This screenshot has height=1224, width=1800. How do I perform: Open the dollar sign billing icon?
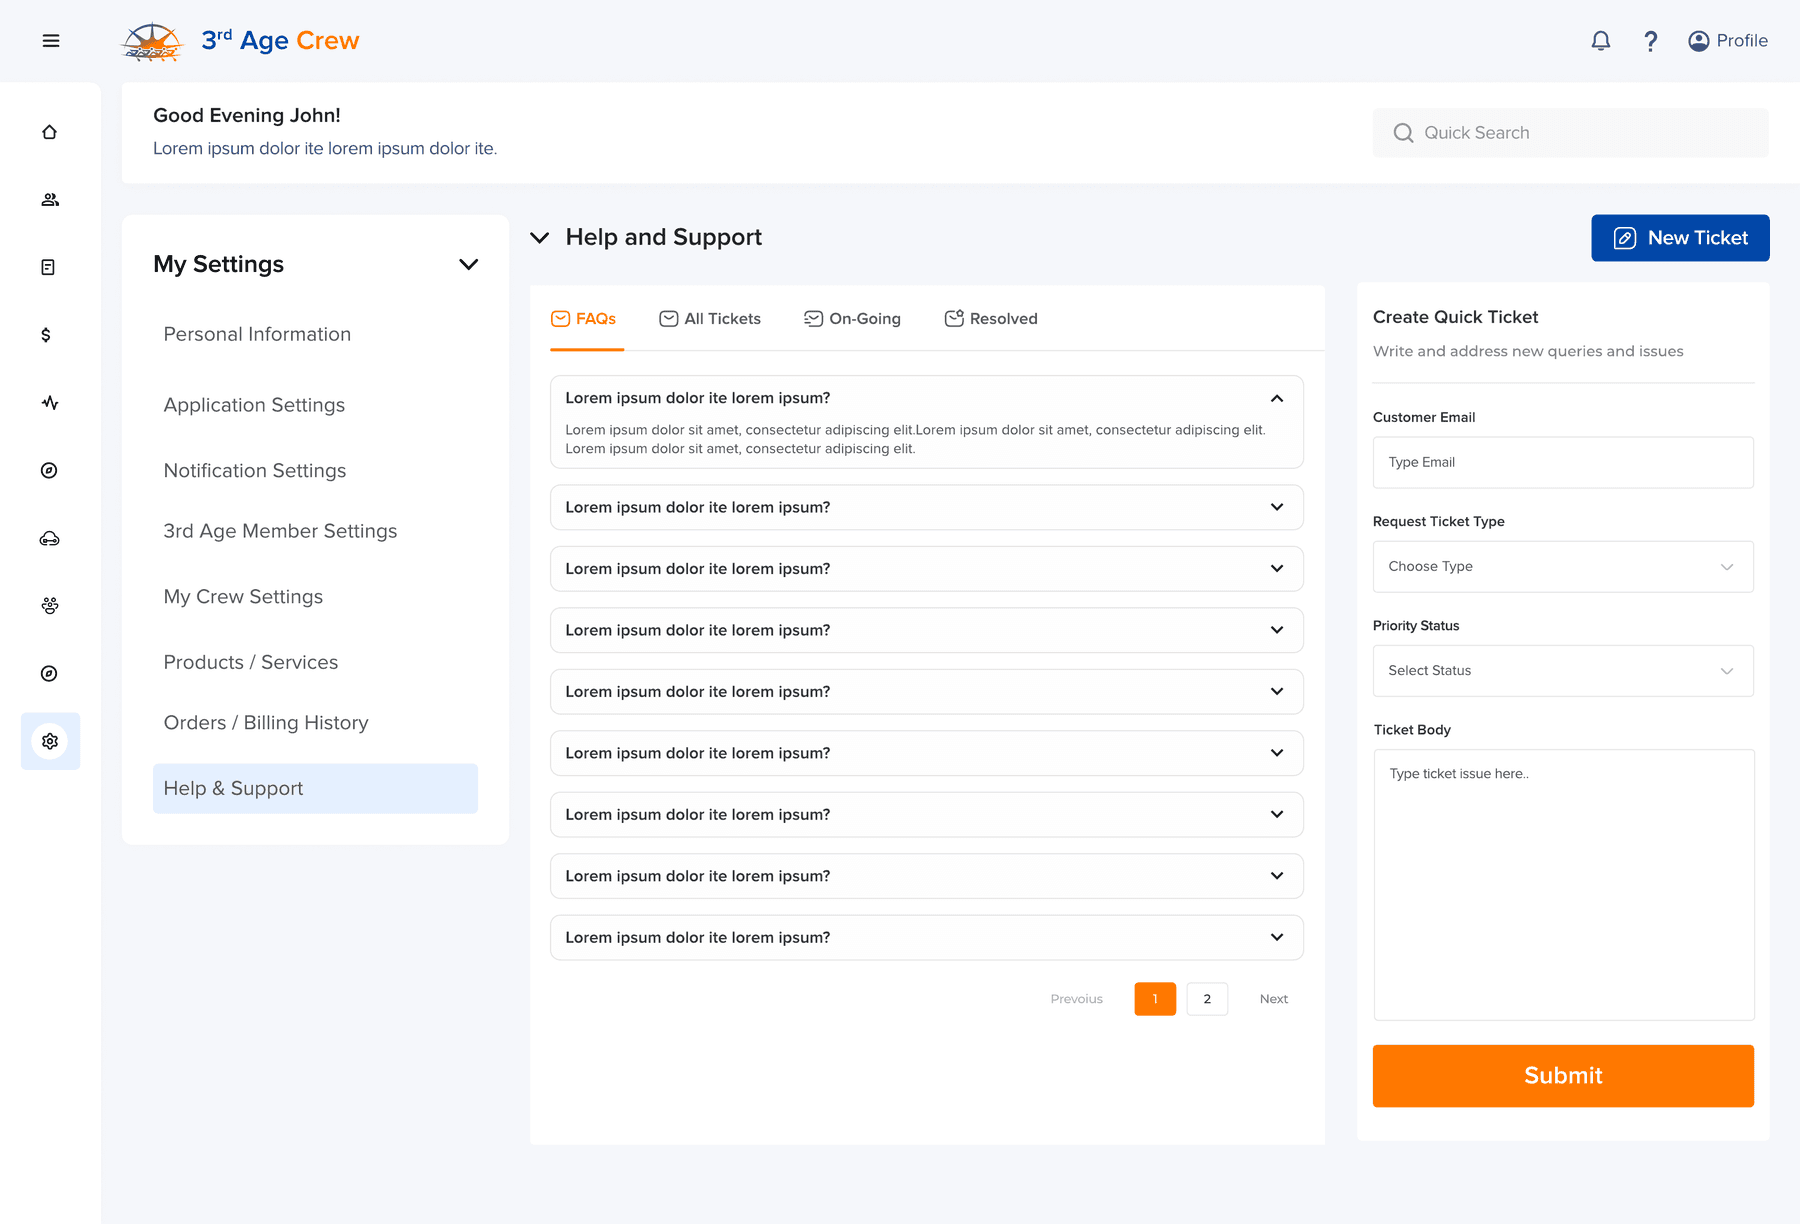point(46,335)
